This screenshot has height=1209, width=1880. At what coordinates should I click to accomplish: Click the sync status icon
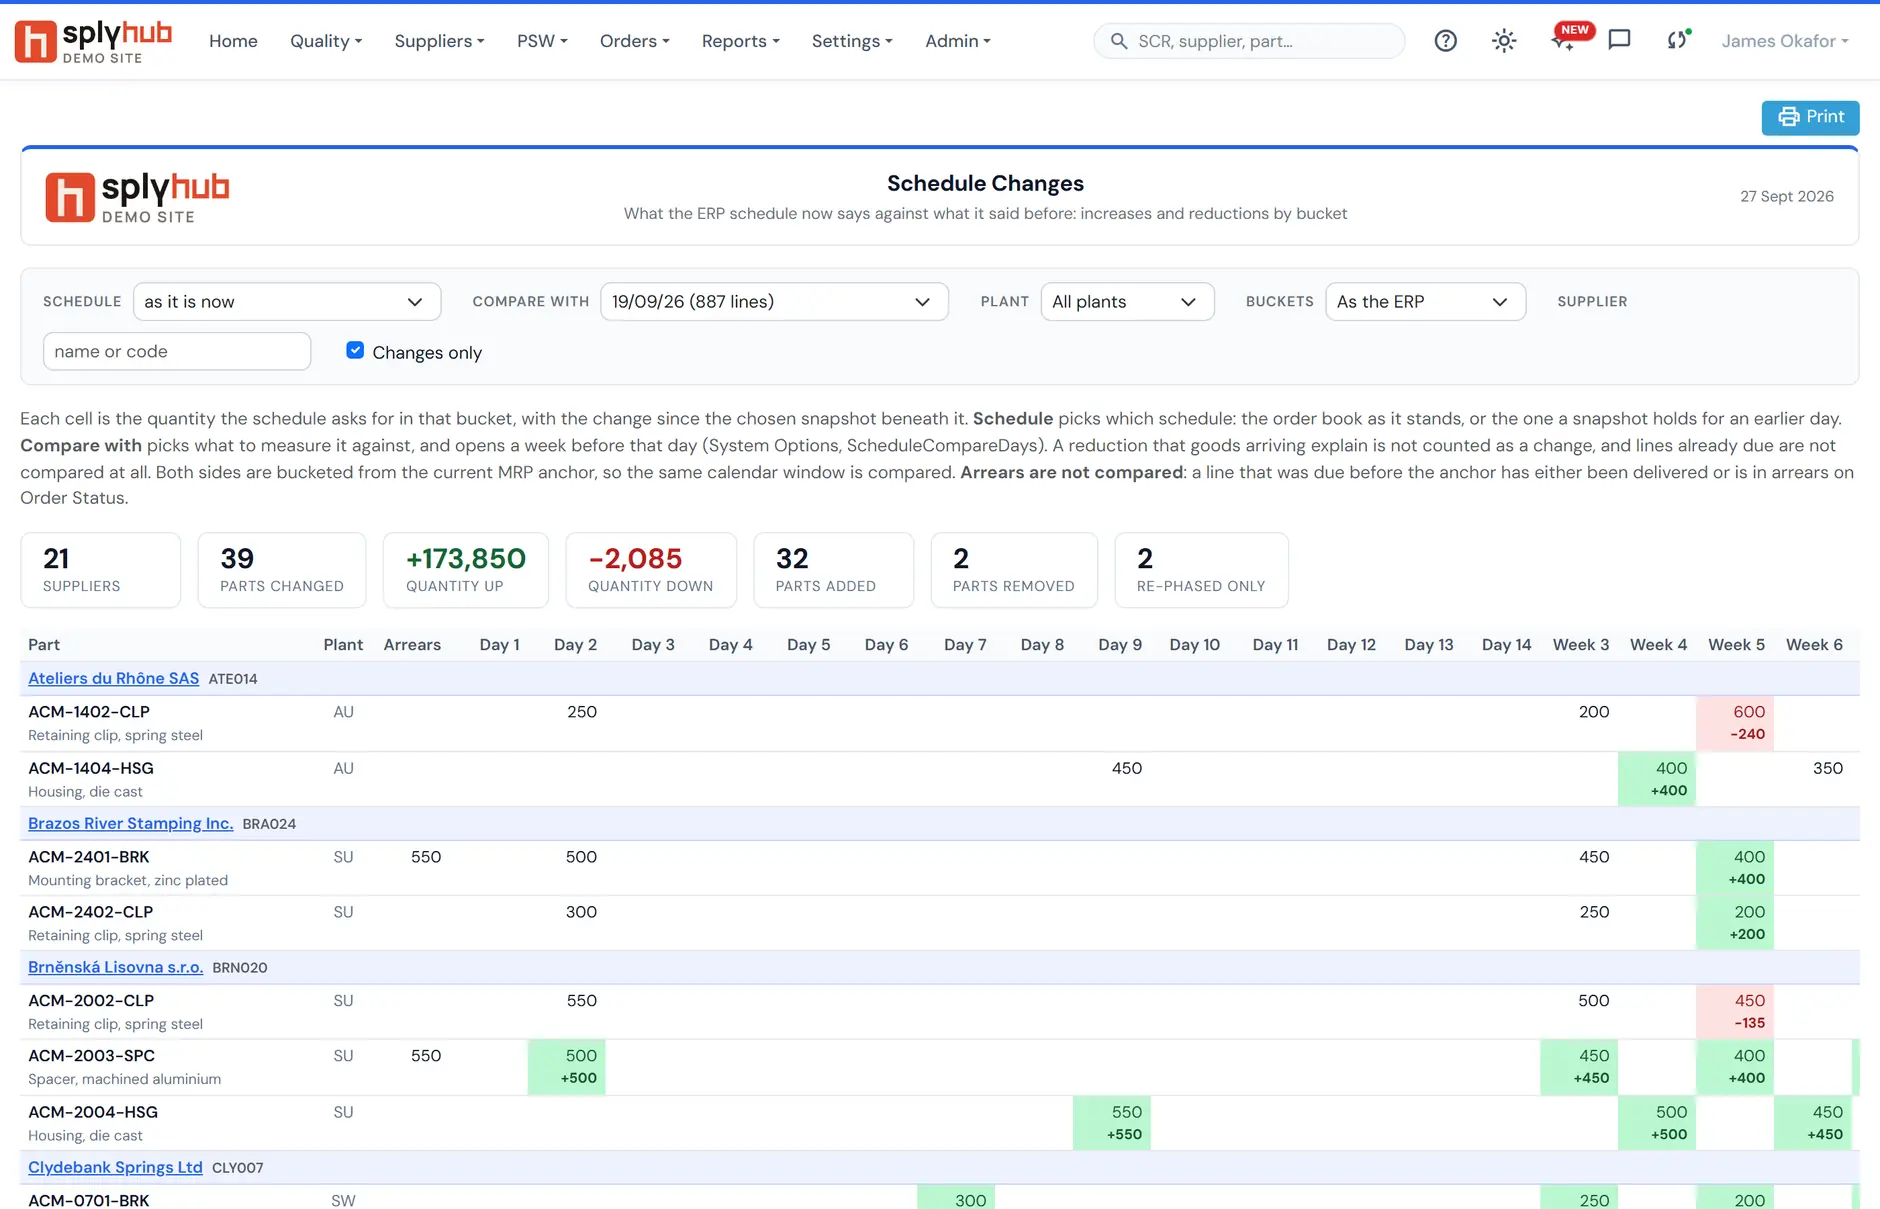pos(1677,41)
